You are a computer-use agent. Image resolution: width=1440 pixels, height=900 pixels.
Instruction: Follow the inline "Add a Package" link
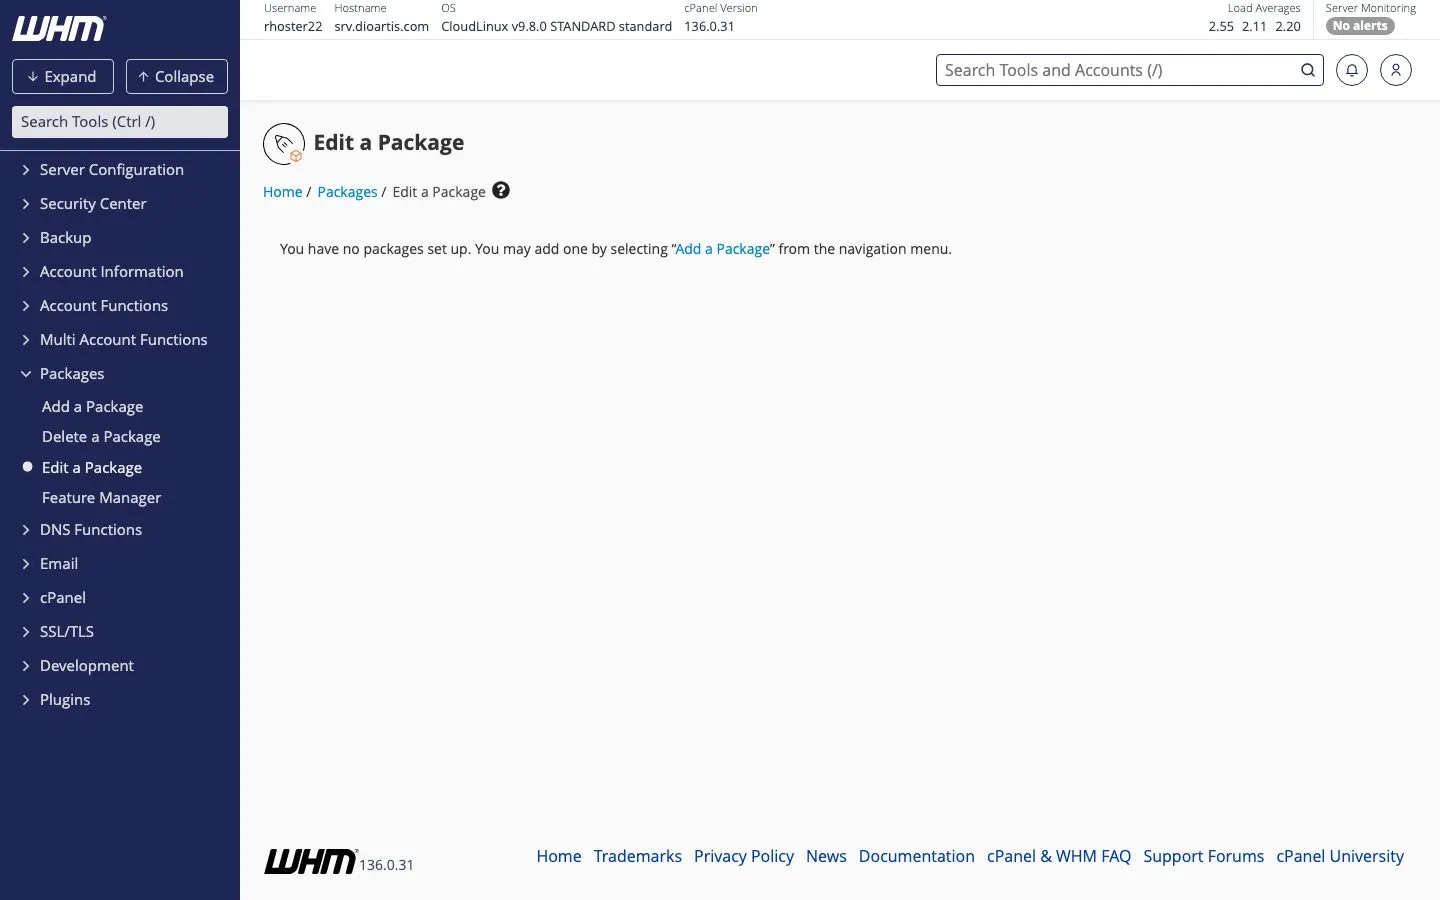(x=722, y=249)
